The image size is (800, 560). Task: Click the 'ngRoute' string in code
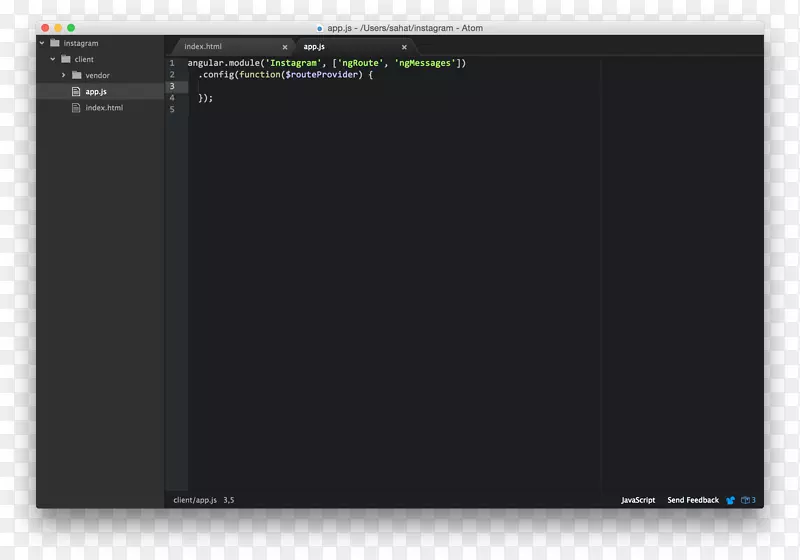(360, 63)
